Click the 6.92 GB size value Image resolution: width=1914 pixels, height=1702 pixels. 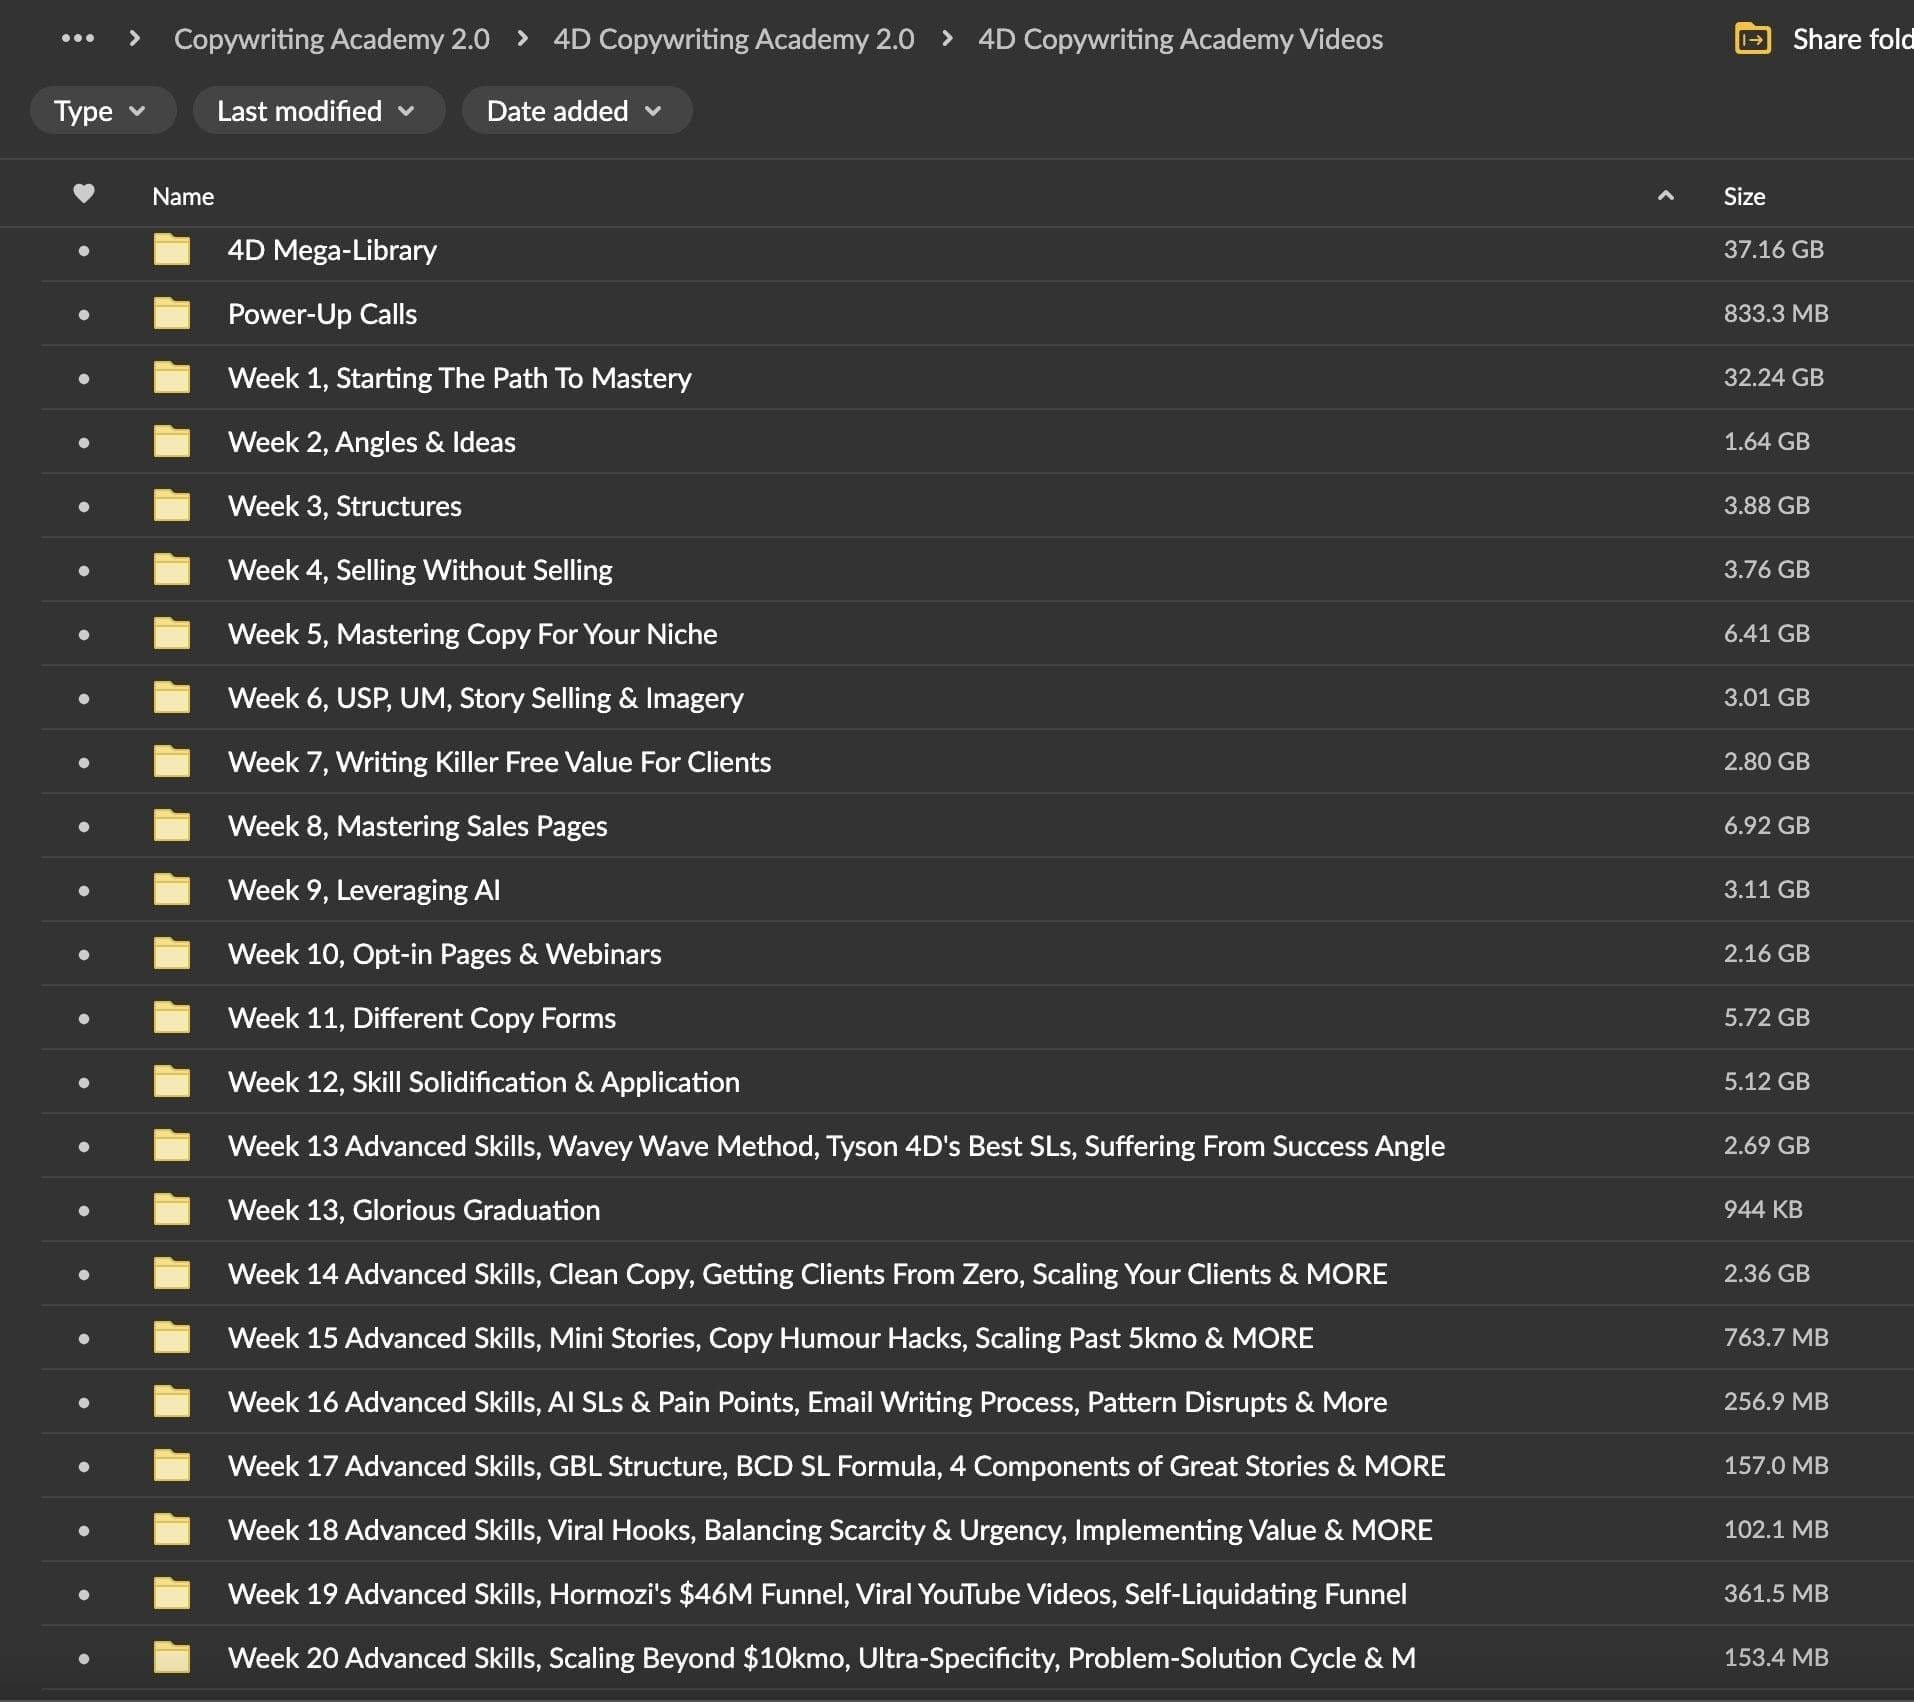point(1766,825)
